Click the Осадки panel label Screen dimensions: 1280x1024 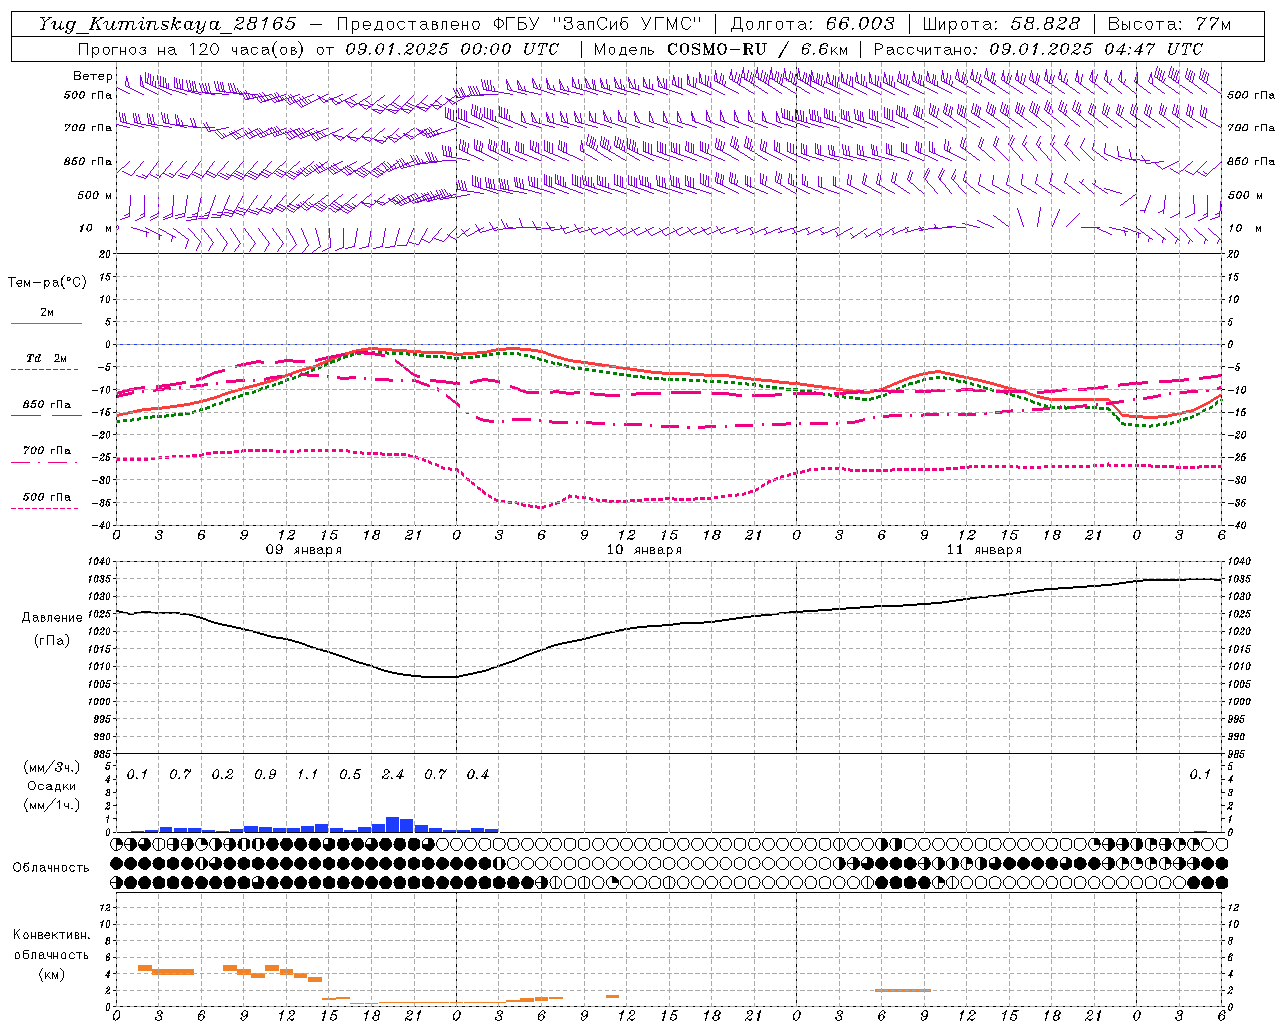click(x=52, y=786)
